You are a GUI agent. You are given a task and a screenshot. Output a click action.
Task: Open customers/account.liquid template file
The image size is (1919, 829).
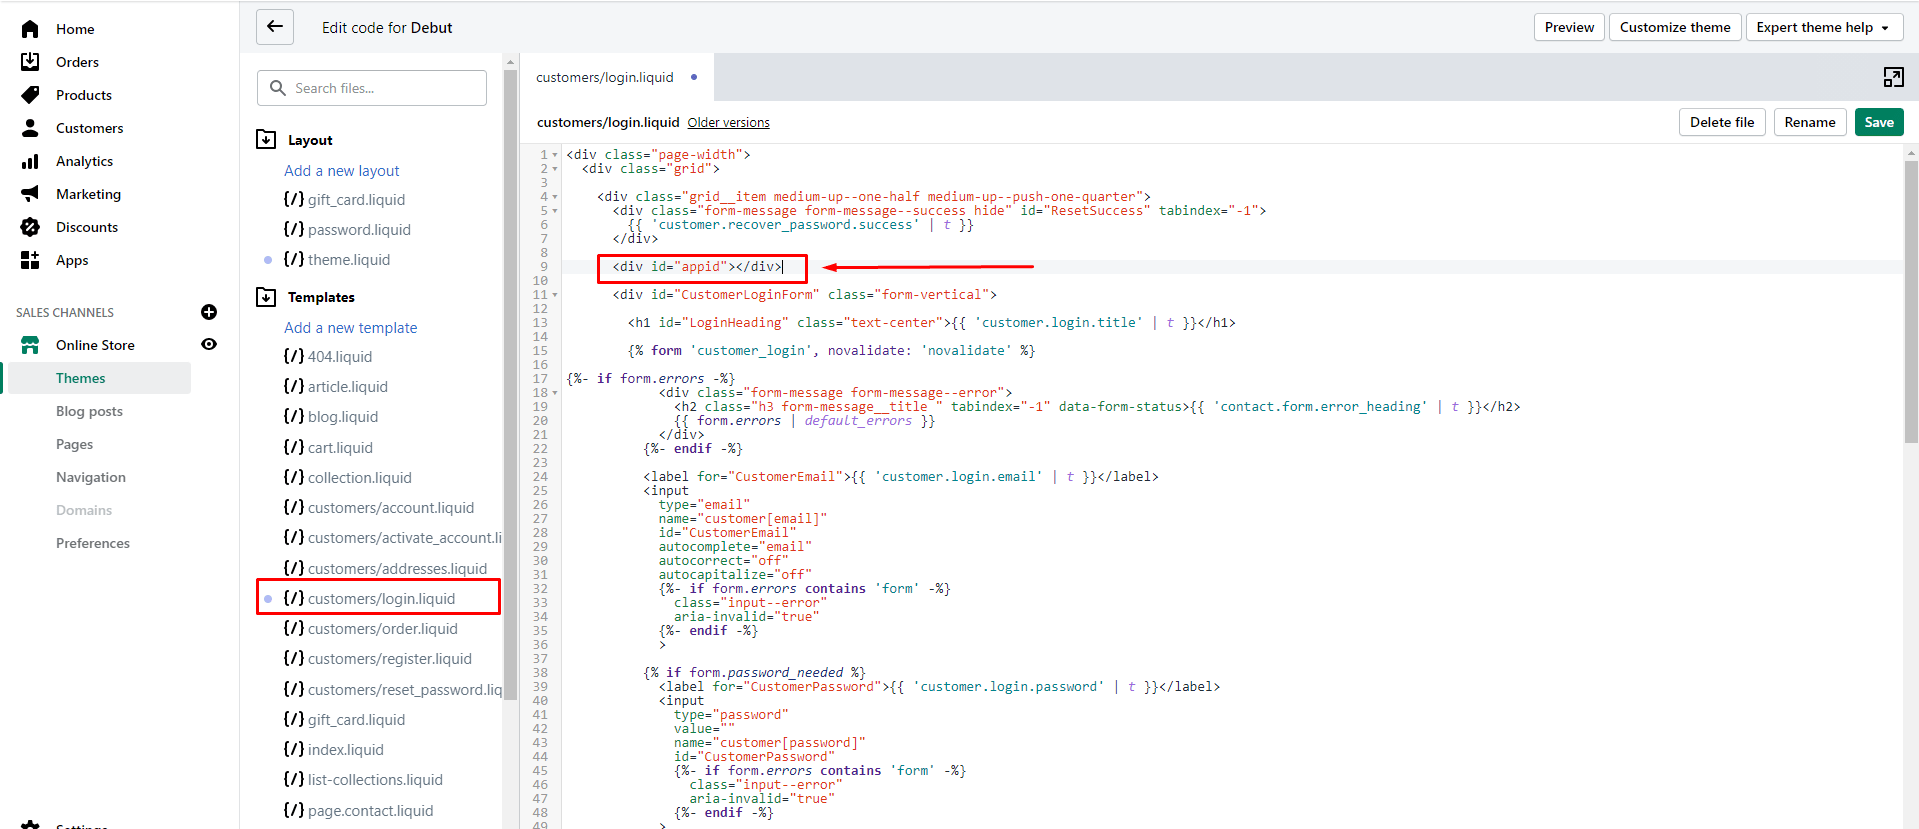[x=379, y=508]
